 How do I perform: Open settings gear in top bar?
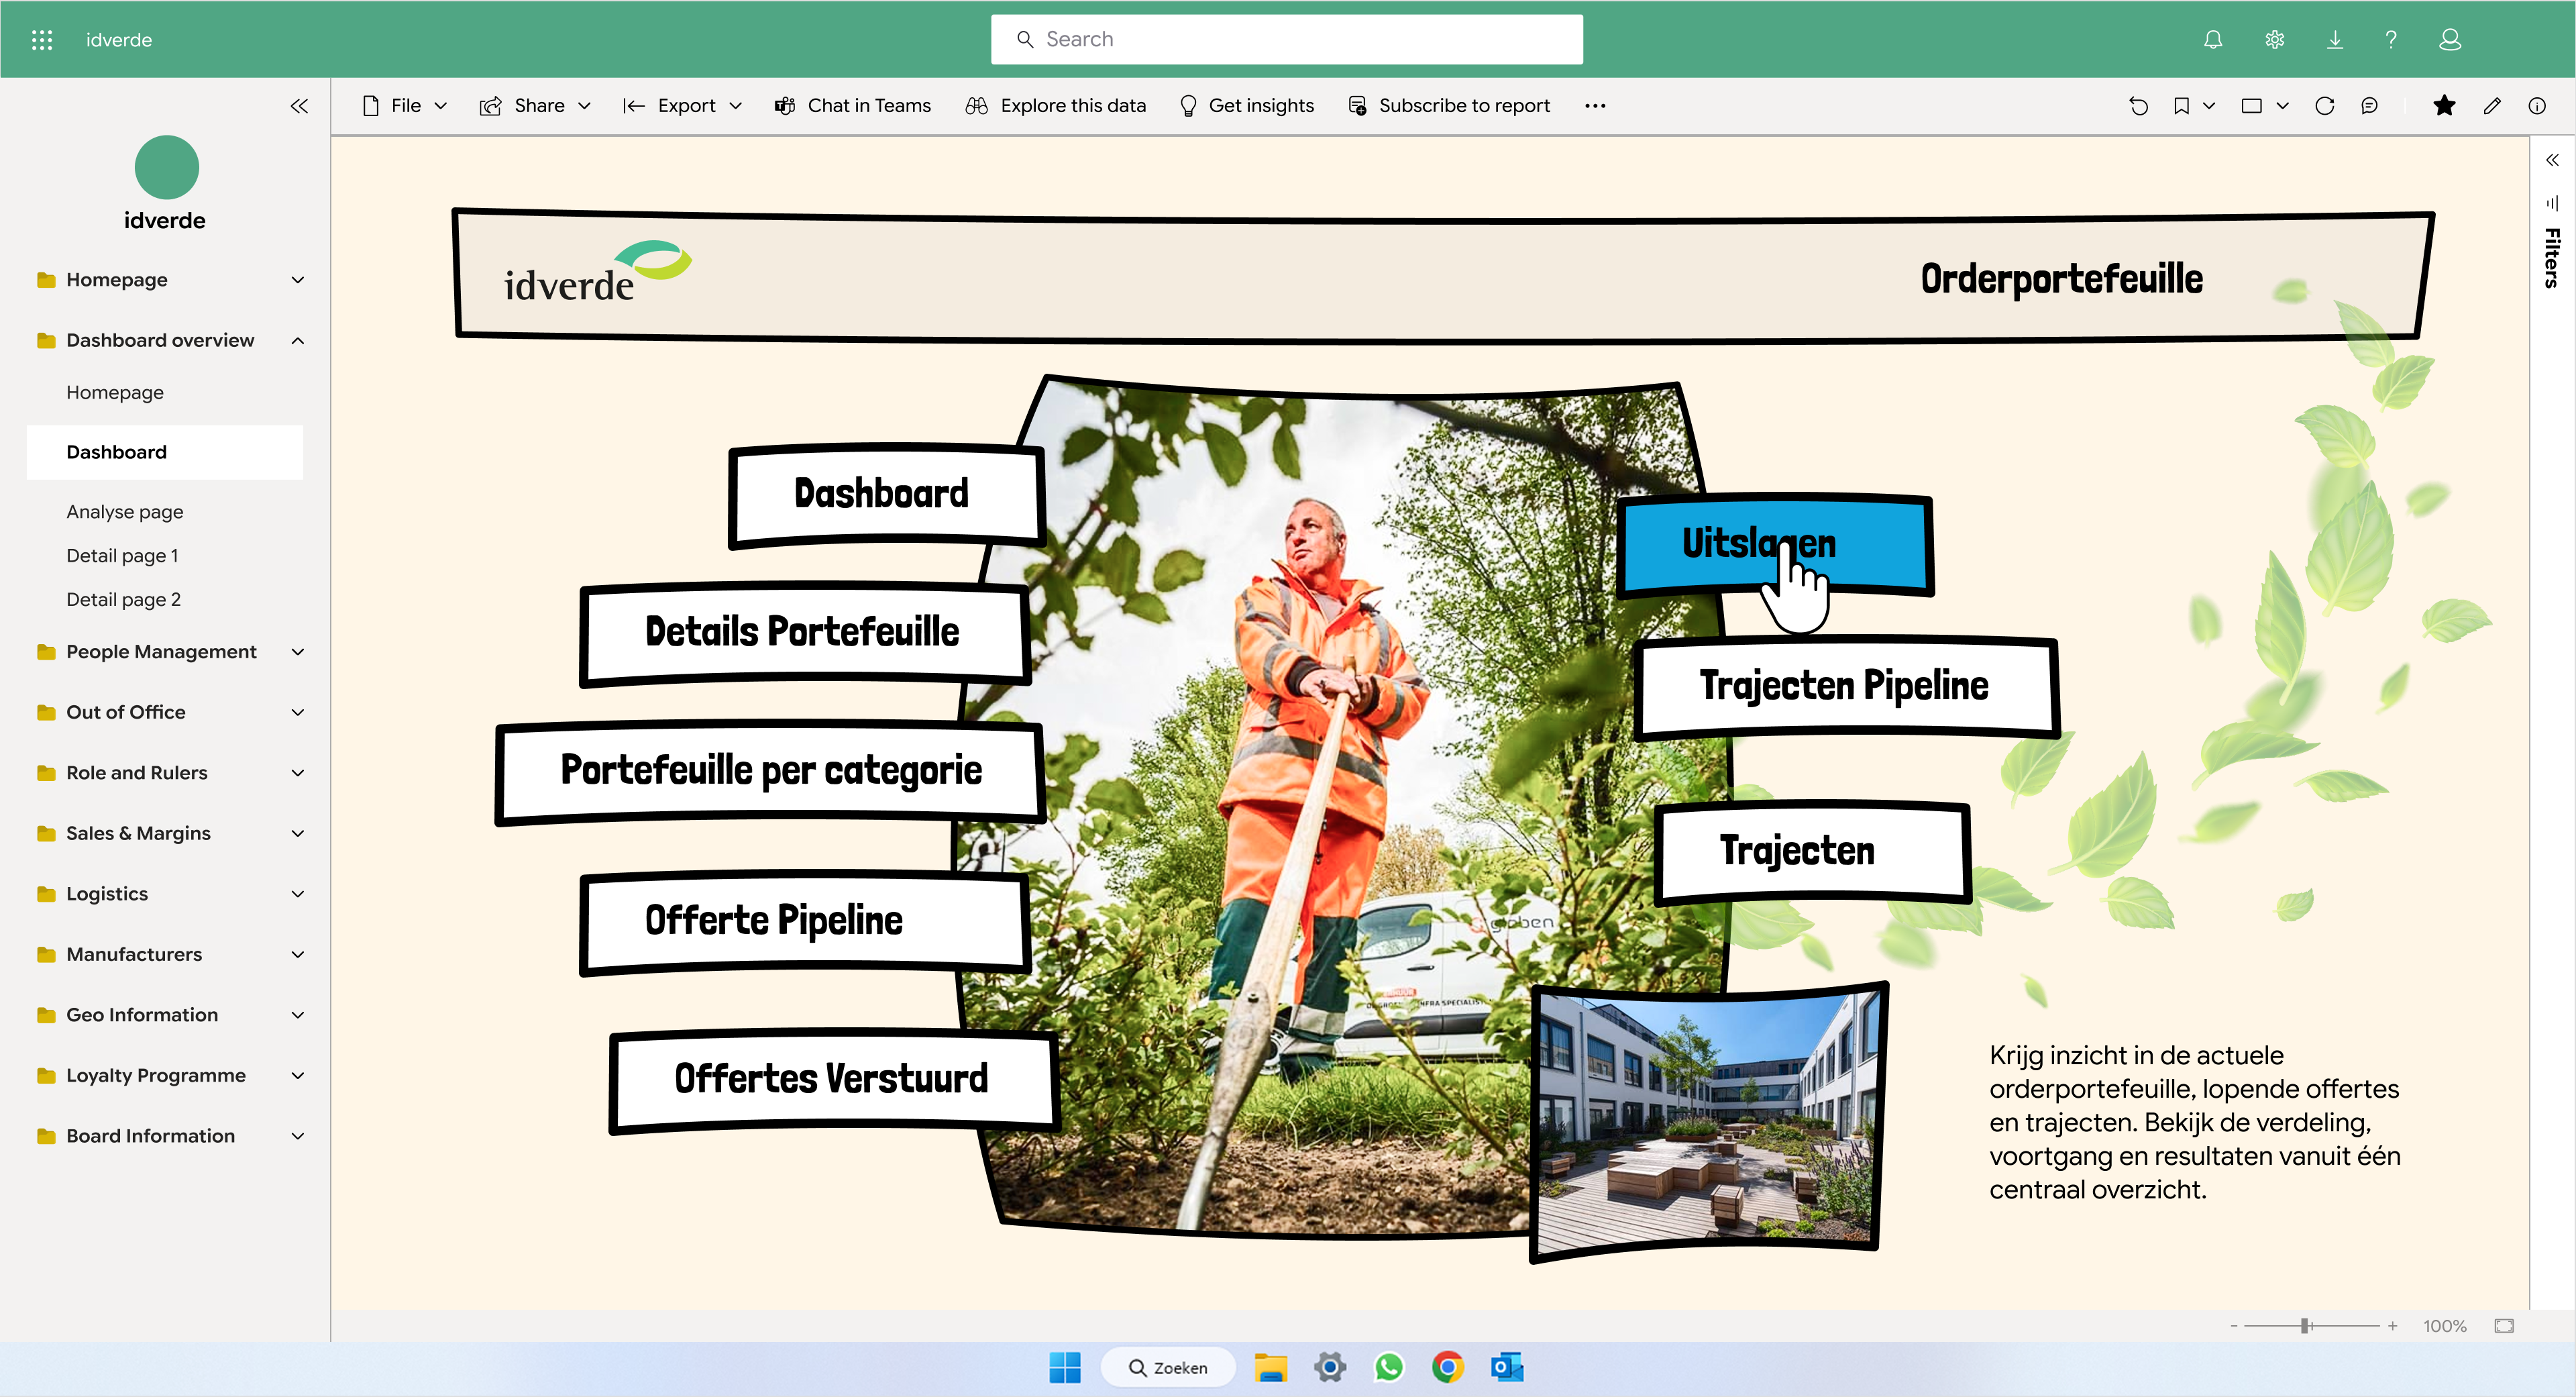2274,40
